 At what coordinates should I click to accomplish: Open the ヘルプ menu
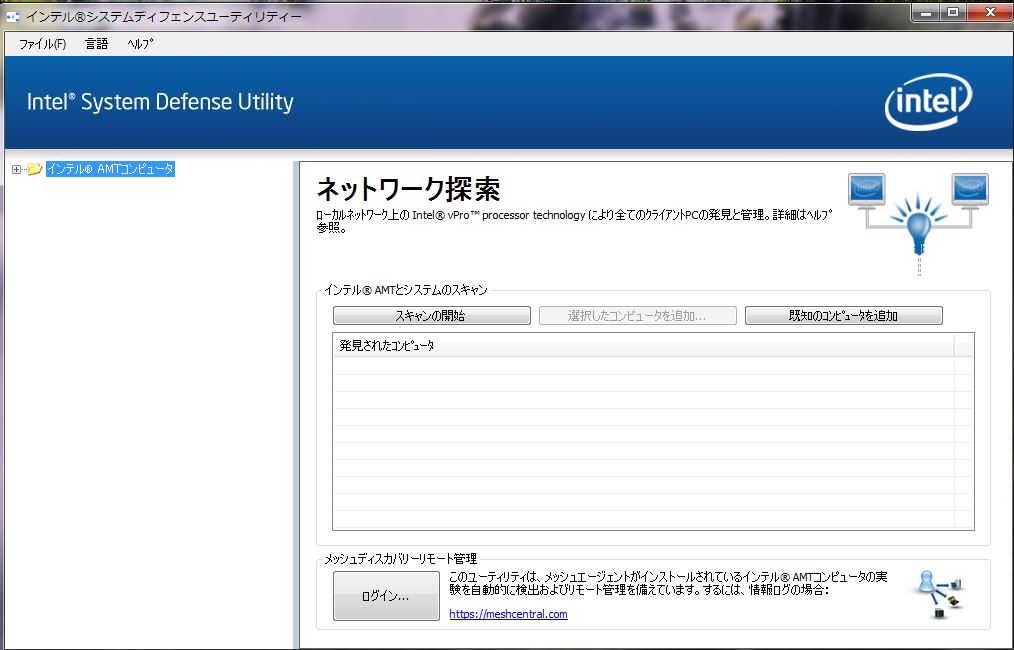[x=140, y=44]
